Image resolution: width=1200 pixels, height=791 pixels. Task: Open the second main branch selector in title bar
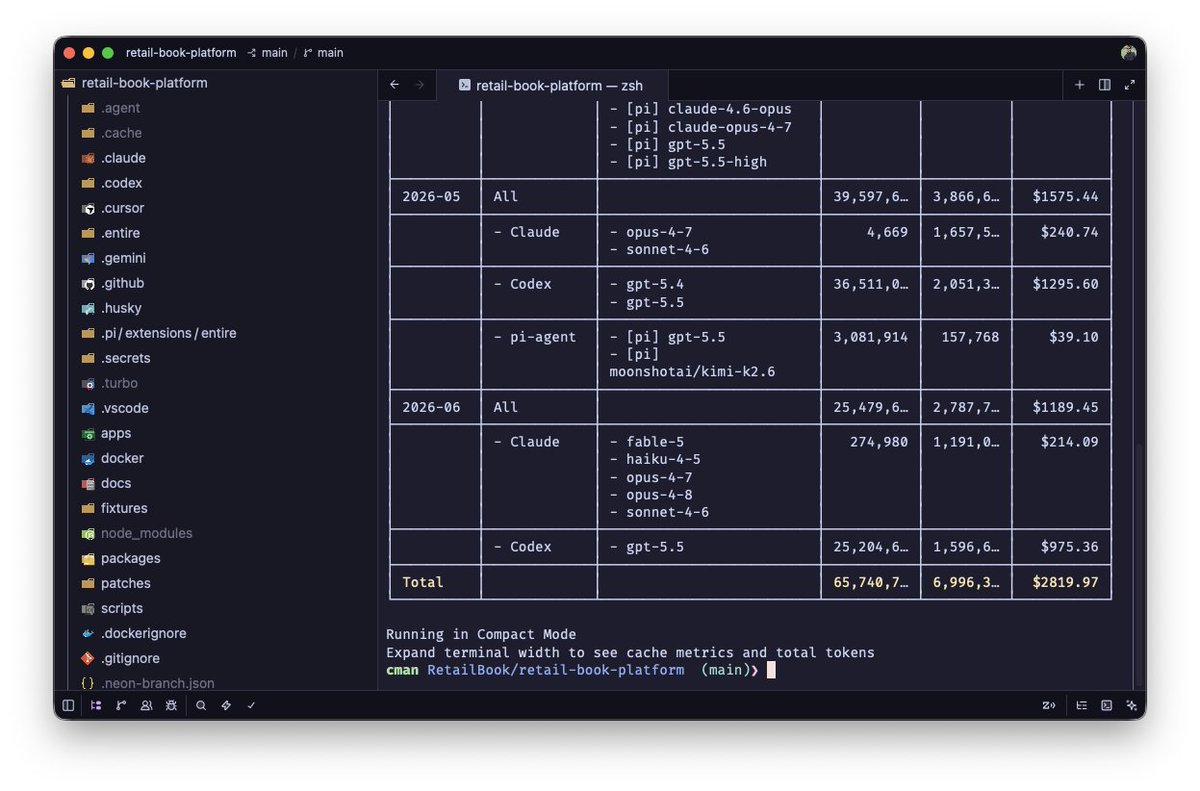point(323,53)
